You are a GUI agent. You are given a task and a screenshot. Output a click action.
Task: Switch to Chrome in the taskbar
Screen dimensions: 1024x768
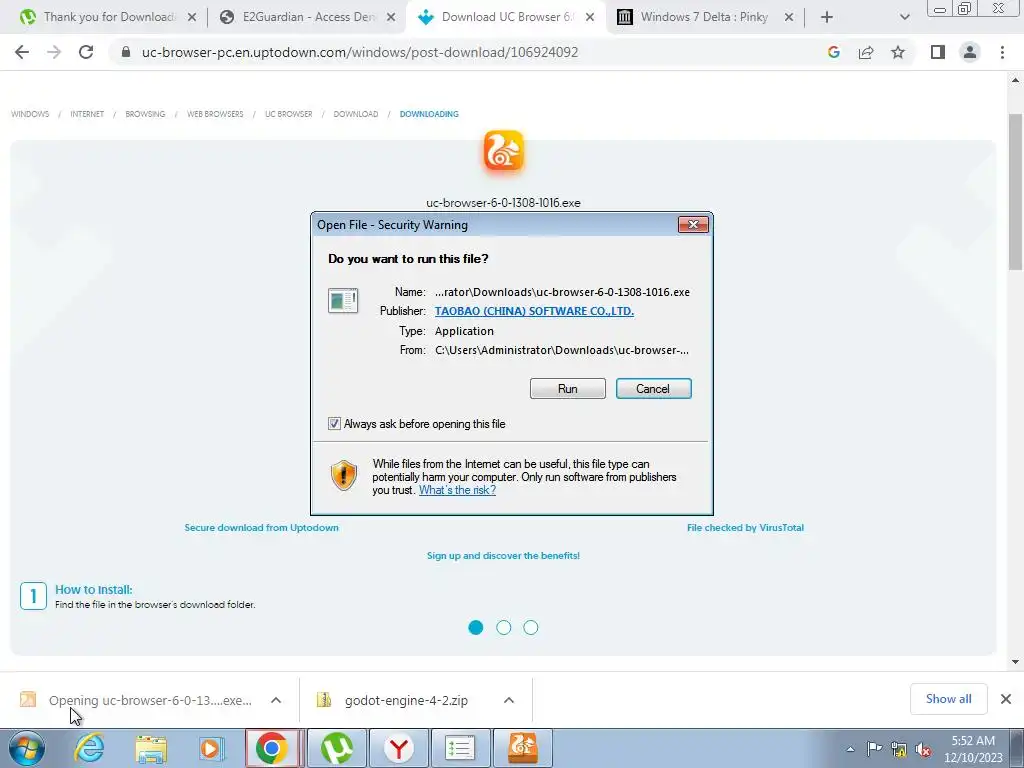tap(272, 748)
